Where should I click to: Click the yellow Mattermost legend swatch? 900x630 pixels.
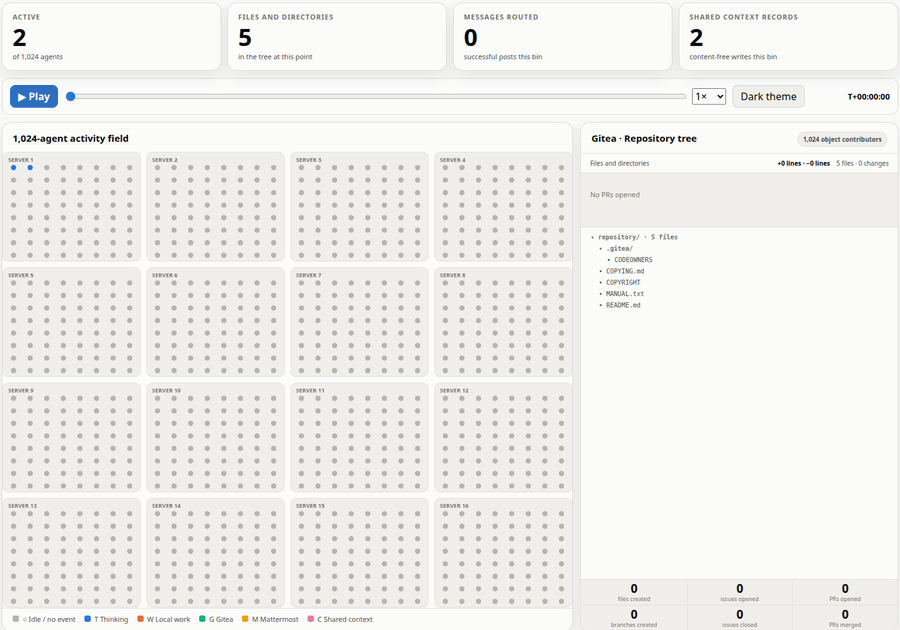(x=245, y=619)
